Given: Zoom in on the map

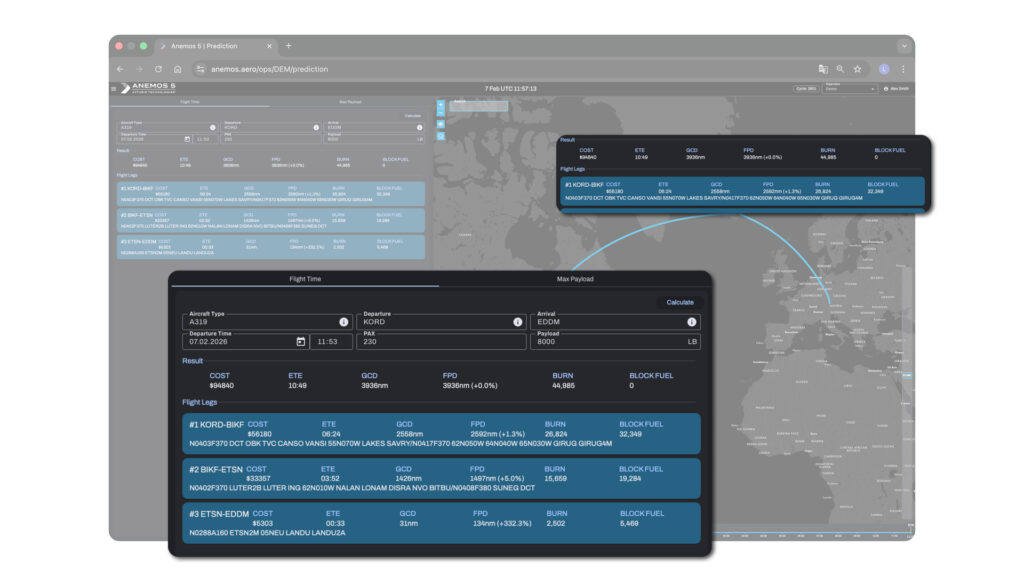Looking at the screenshot, I should [x=440, y=104].
